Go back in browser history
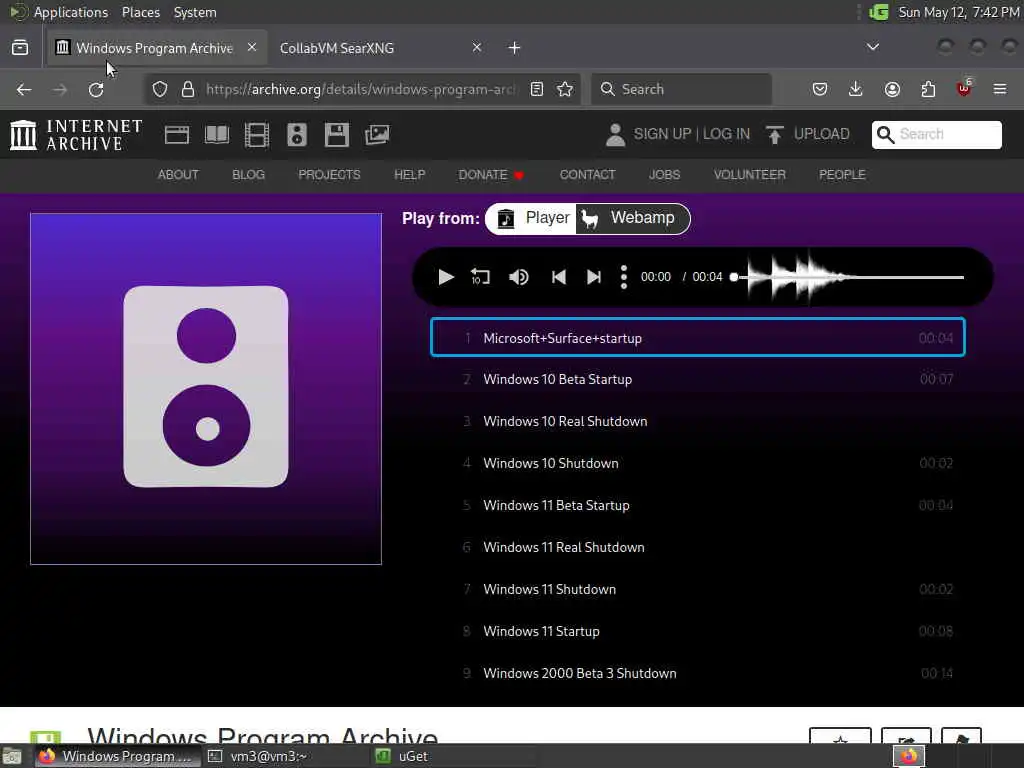Screen dimensions: 1024x768 click(24, 89)
